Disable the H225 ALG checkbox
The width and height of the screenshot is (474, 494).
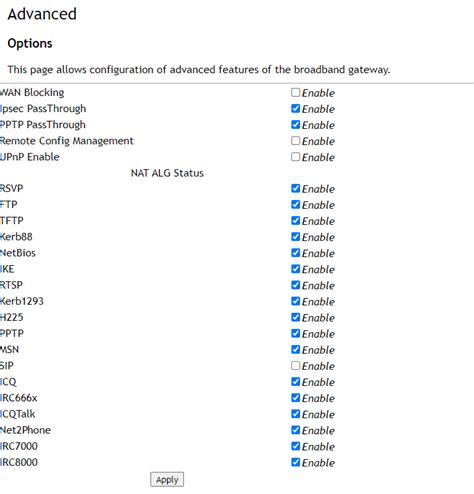295,317
